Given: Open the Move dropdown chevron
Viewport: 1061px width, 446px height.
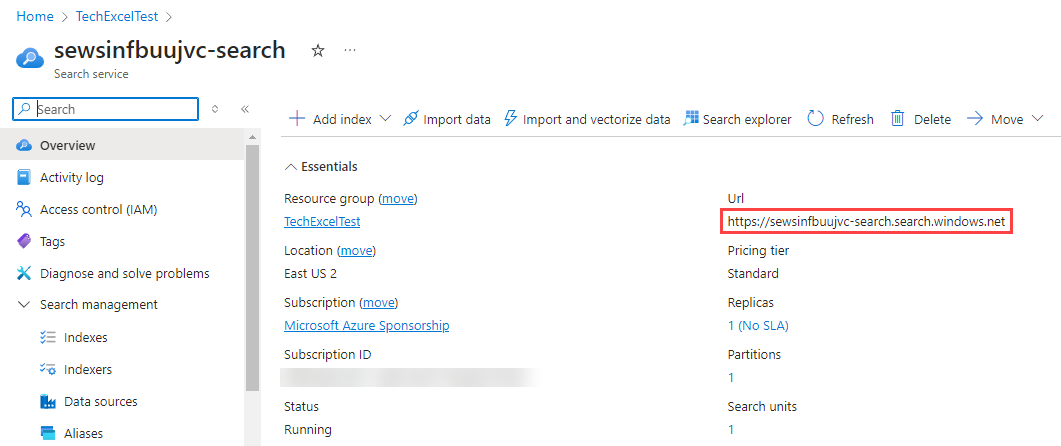Looking at the screenshot, I should pyautogui.click(x=1038, y=119).
